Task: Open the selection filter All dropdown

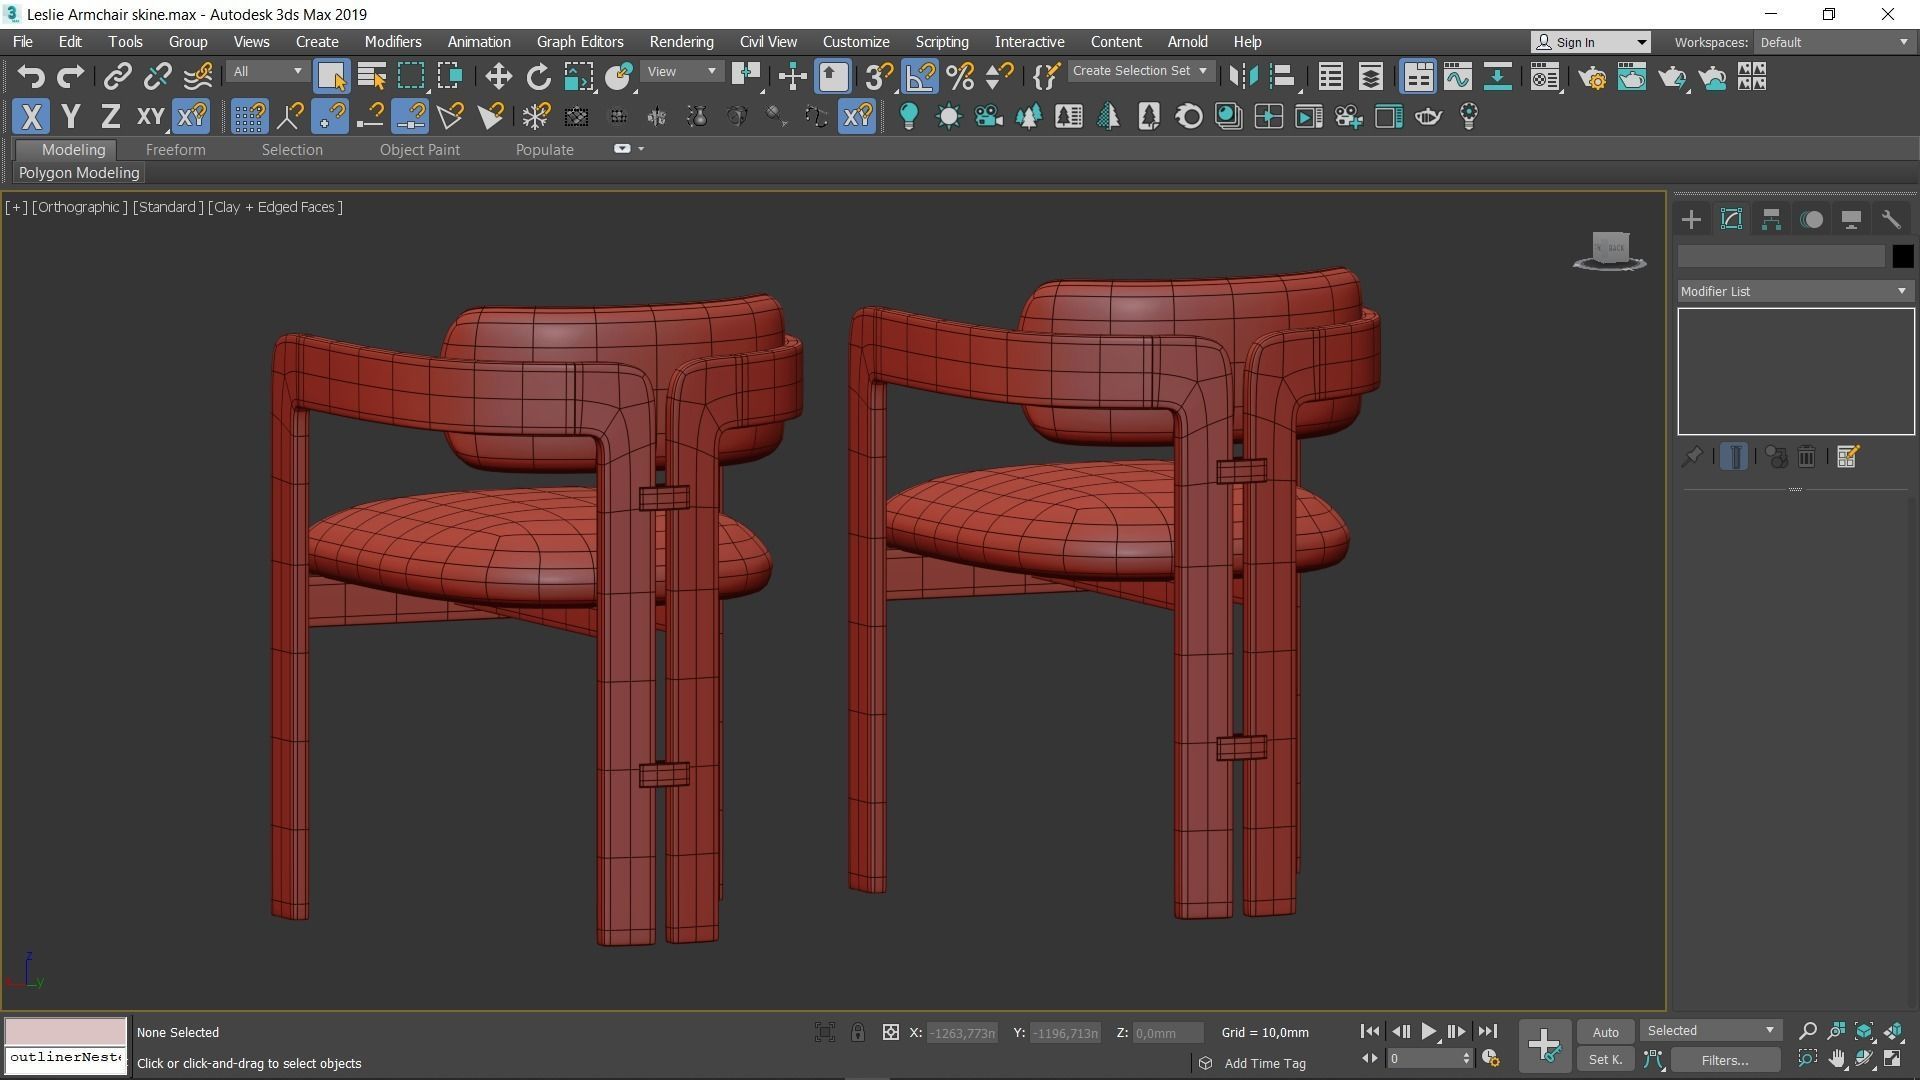Action: coord(265,71)
